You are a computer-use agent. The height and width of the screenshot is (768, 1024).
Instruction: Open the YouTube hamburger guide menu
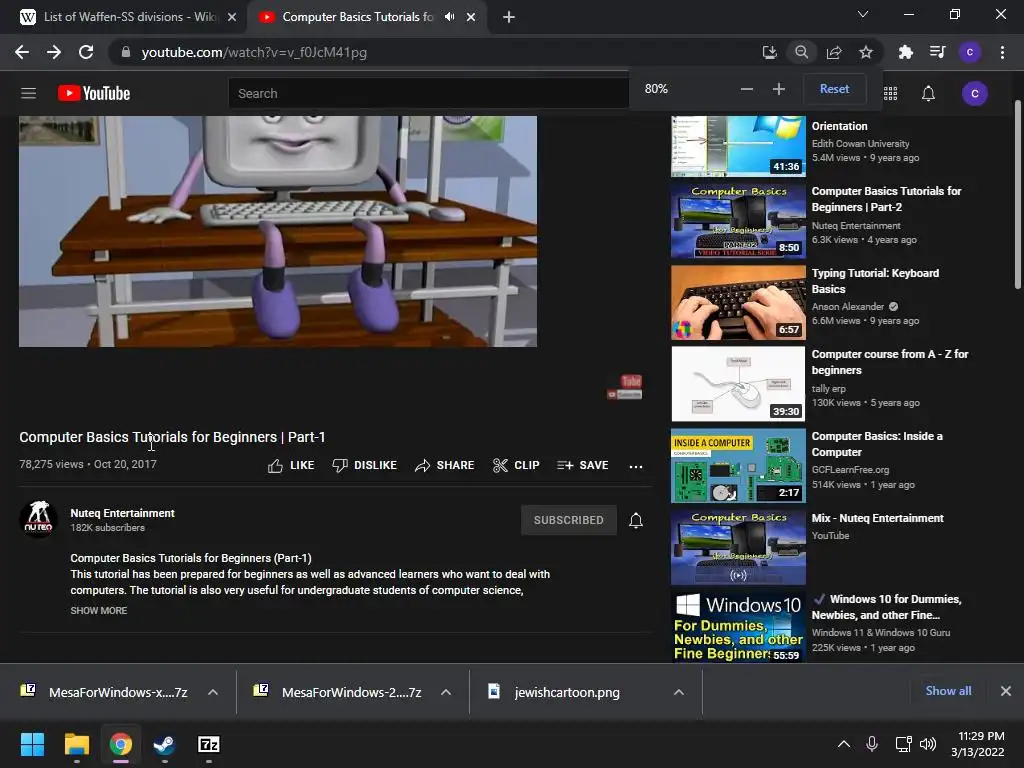click(28, 93)
